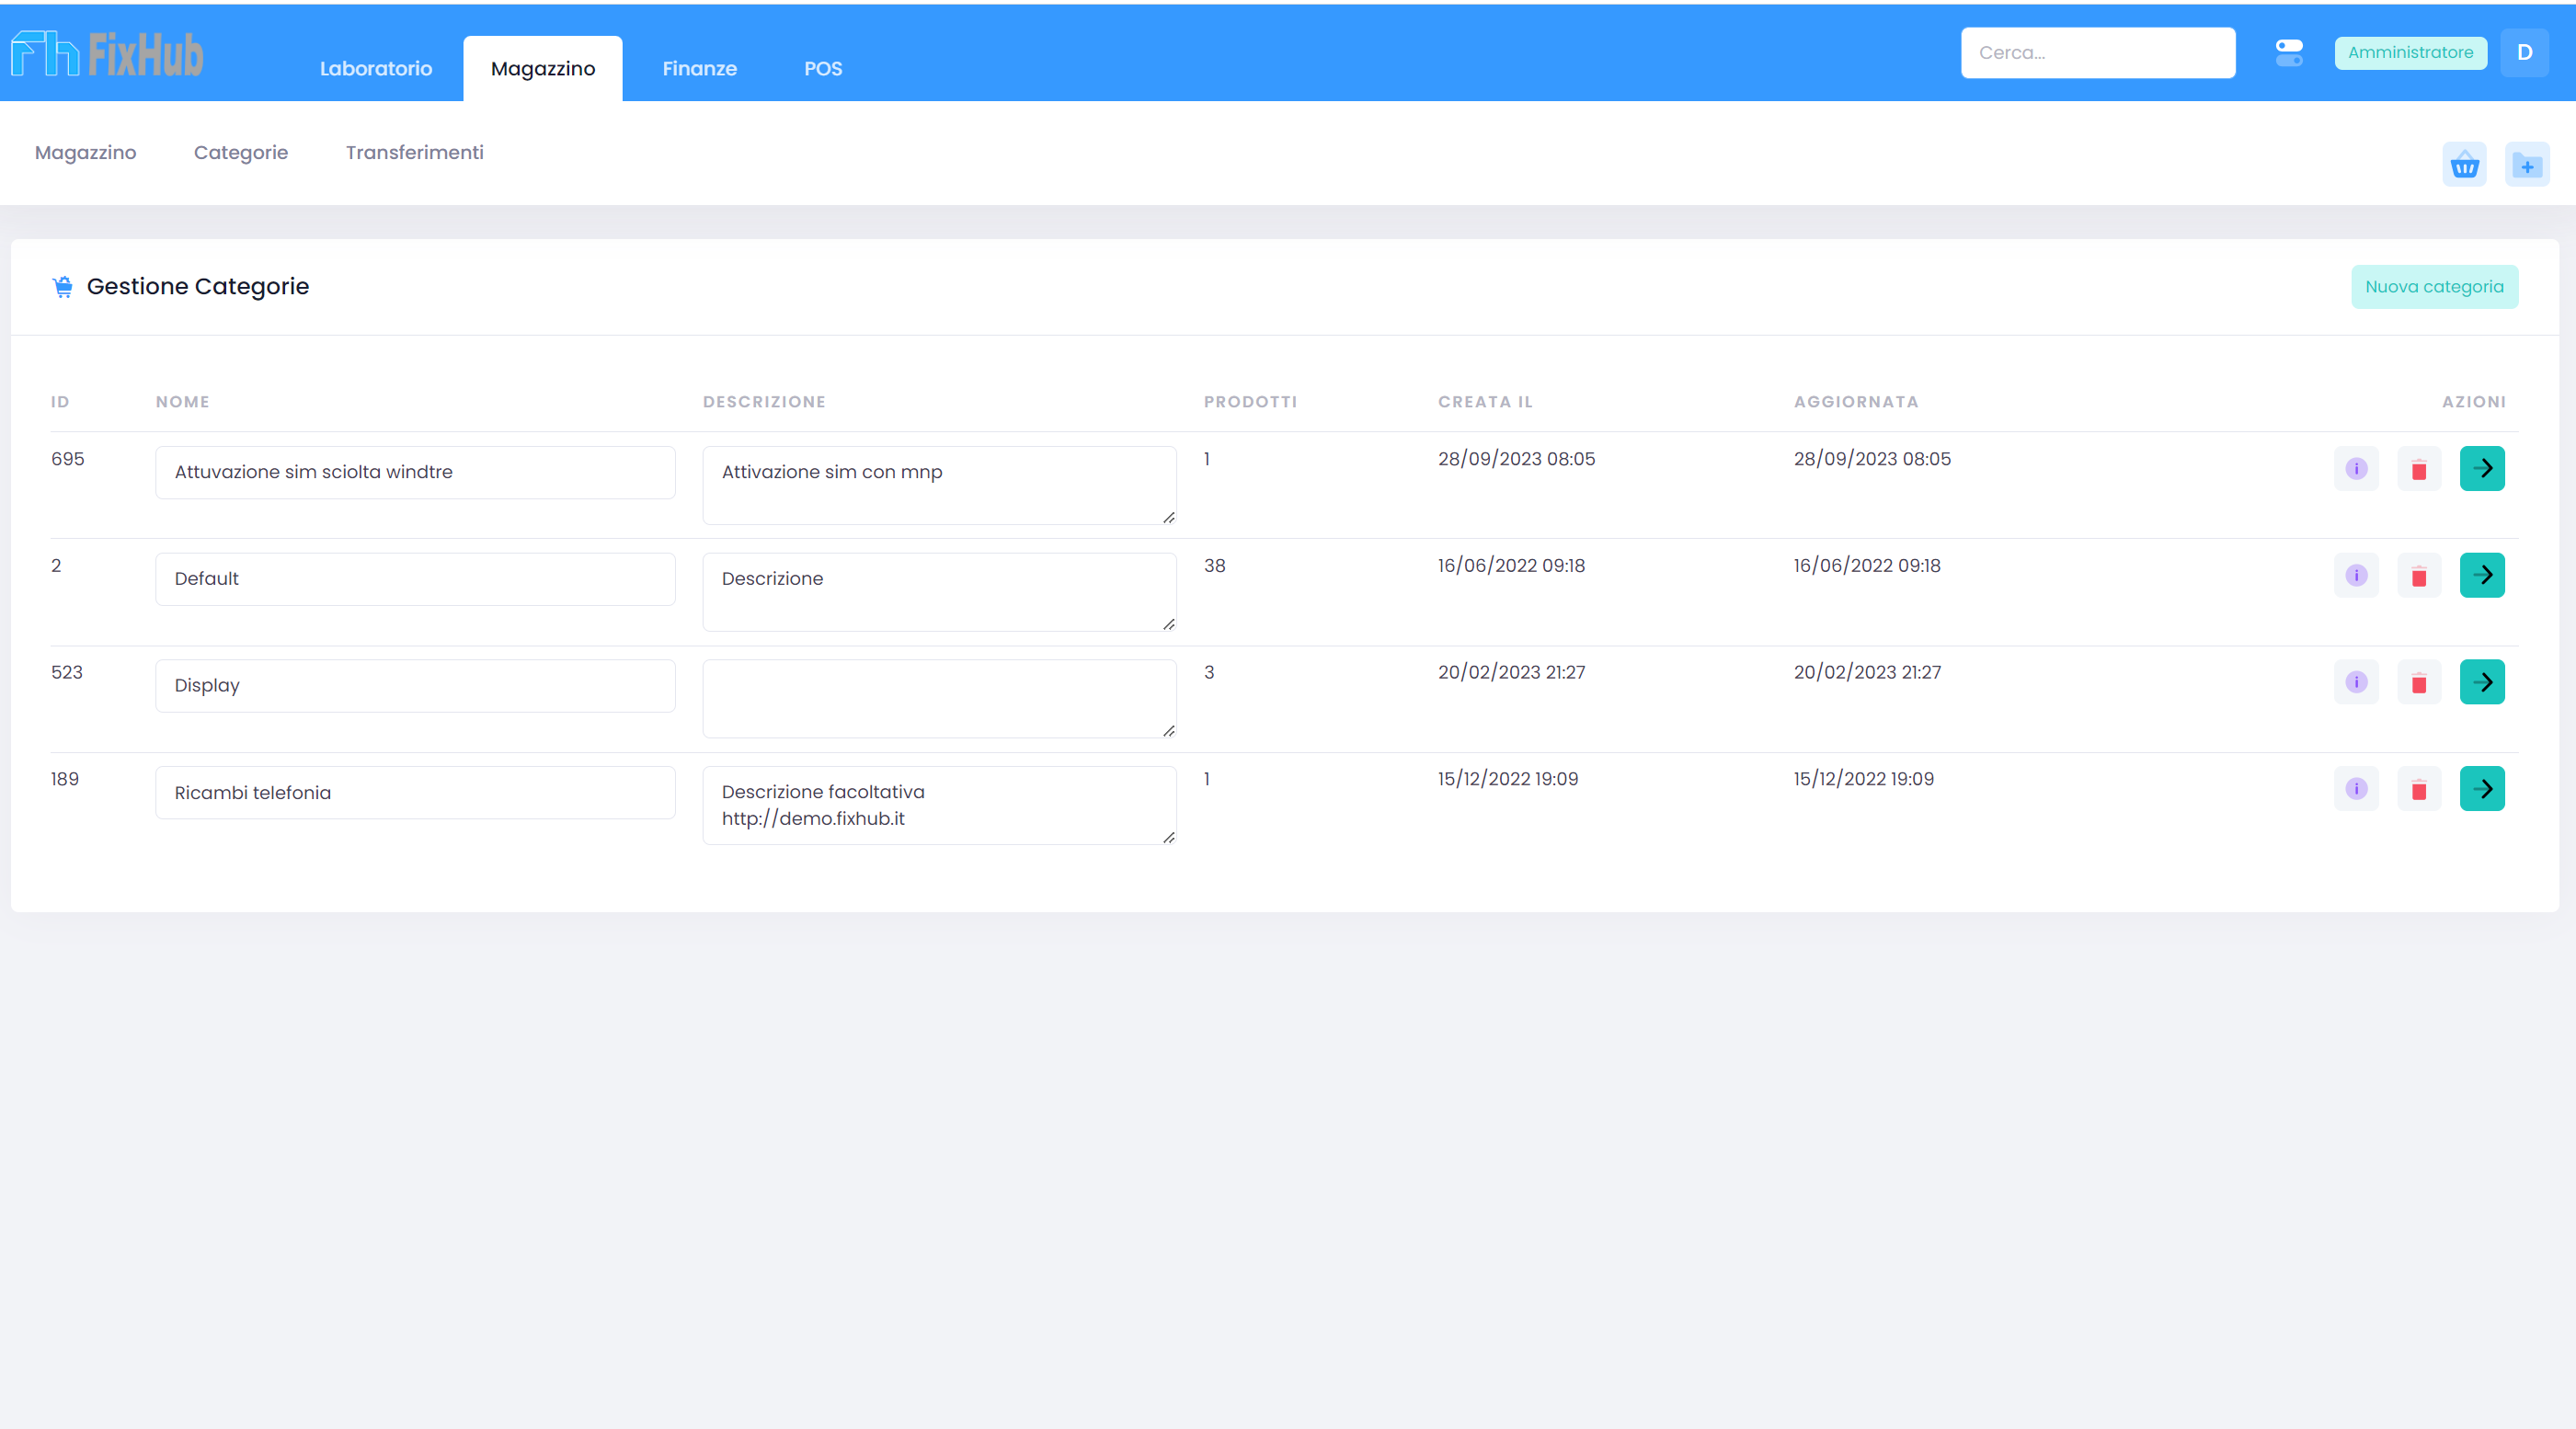Click the trash icon for category 695

click(x=2419, y=469)
